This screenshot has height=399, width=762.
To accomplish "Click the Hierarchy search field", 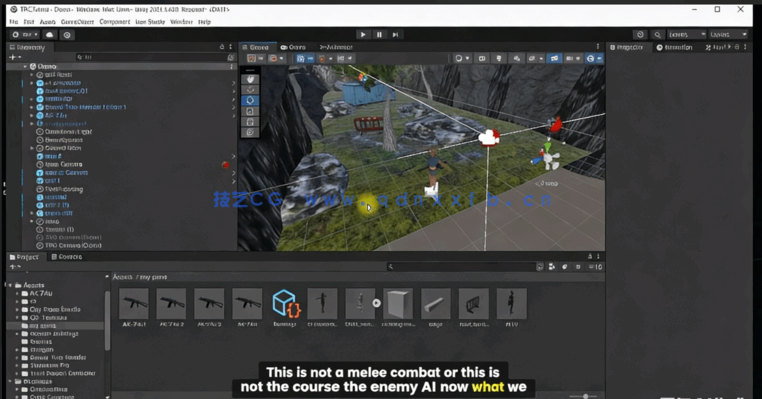I will pyautogui.click(x=152, y=57).
